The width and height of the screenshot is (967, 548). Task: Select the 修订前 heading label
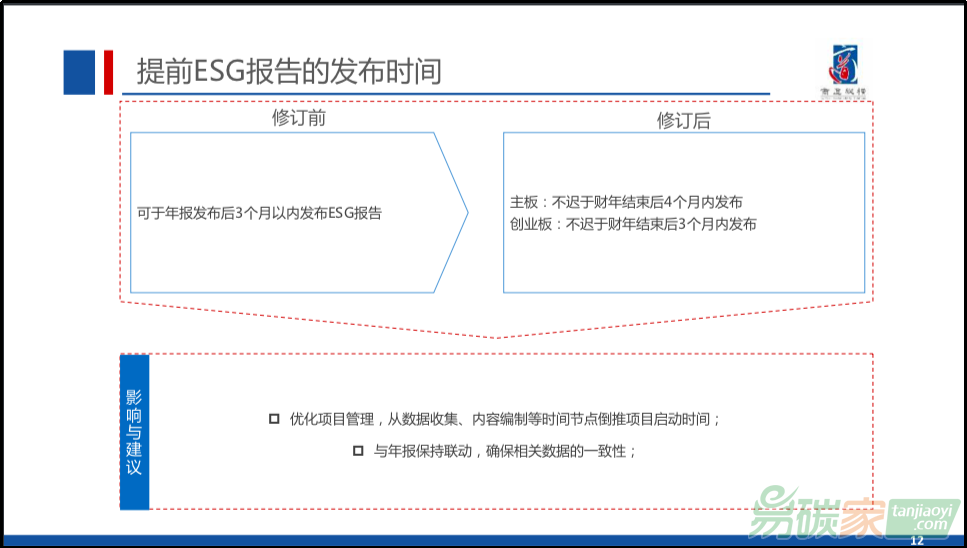(x=298, y=118)
